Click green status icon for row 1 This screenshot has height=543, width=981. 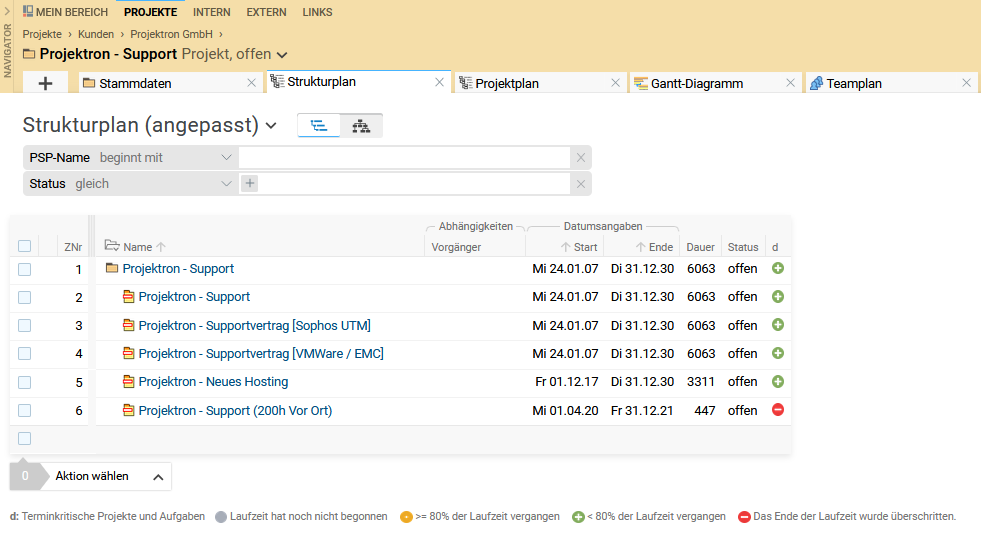click(x=778, y=268)
